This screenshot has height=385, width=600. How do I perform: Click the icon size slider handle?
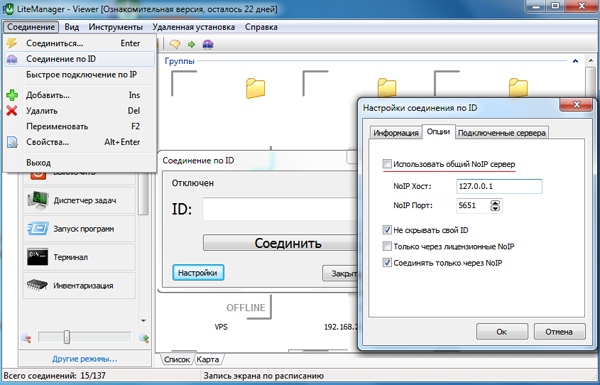click(67, 337)
